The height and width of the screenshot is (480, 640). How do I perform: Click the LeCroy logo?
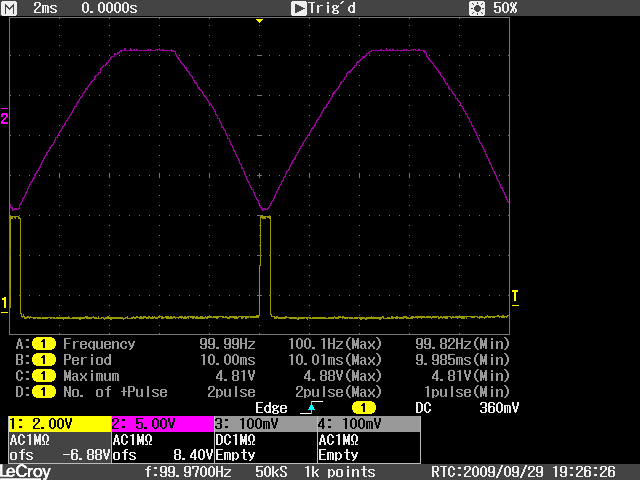[x=25, y=472]
